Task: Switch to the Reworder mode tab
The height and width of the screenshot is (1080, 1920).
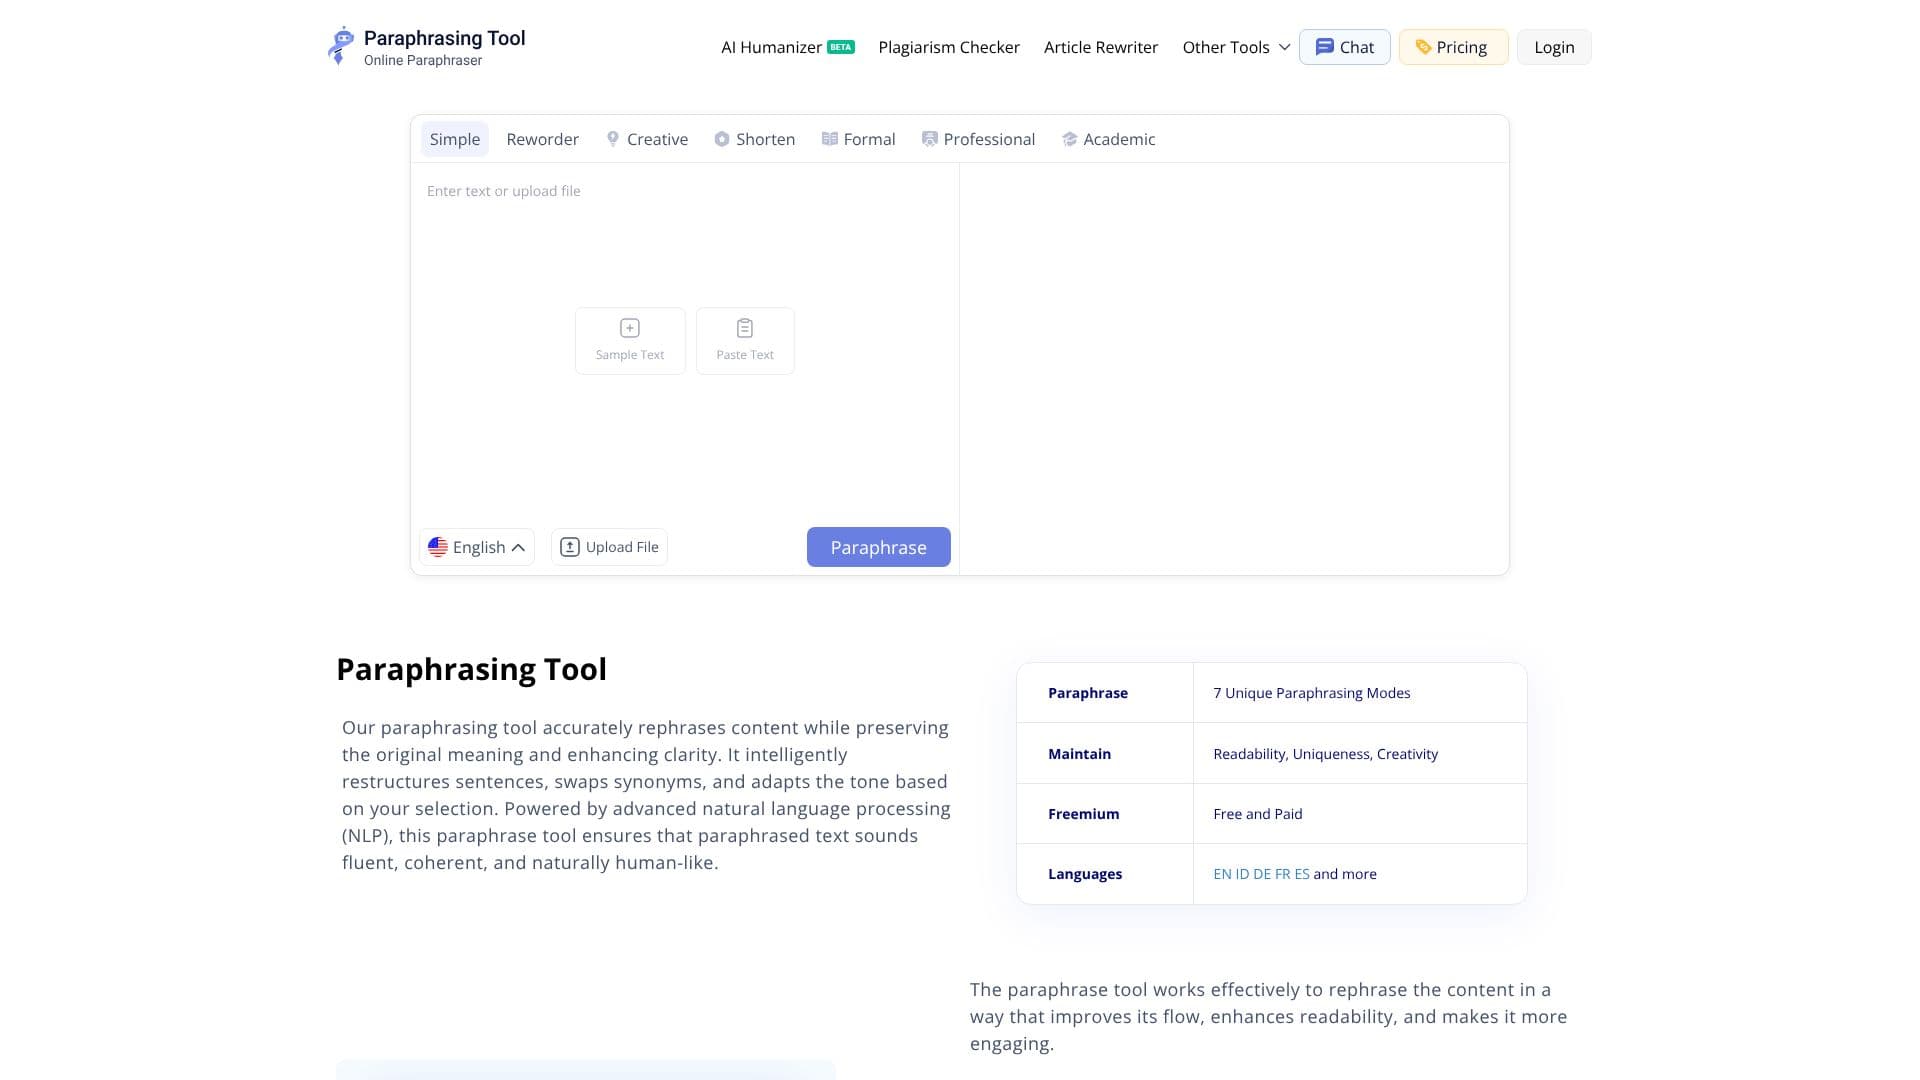Action: 543,139
